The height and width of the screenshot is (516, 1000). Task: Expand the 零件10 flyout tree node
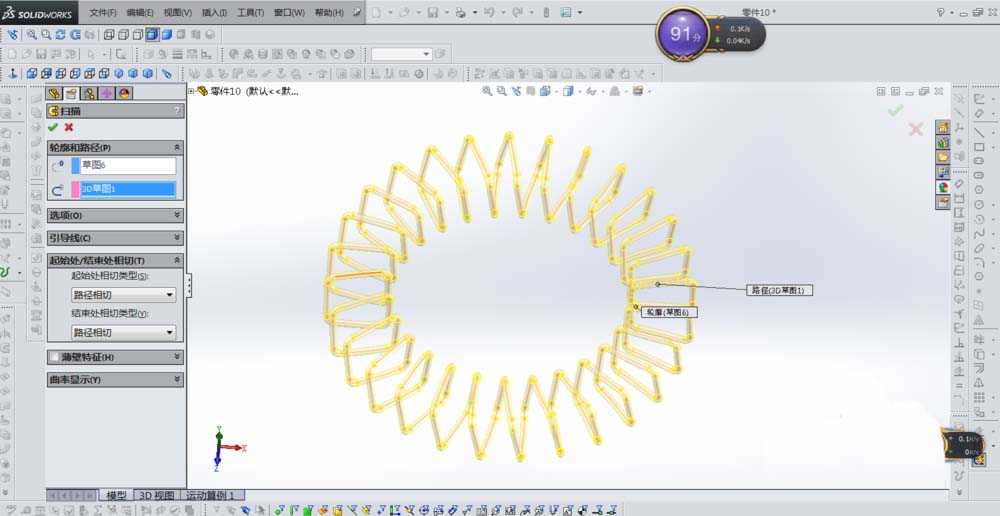tap(191, 92)
